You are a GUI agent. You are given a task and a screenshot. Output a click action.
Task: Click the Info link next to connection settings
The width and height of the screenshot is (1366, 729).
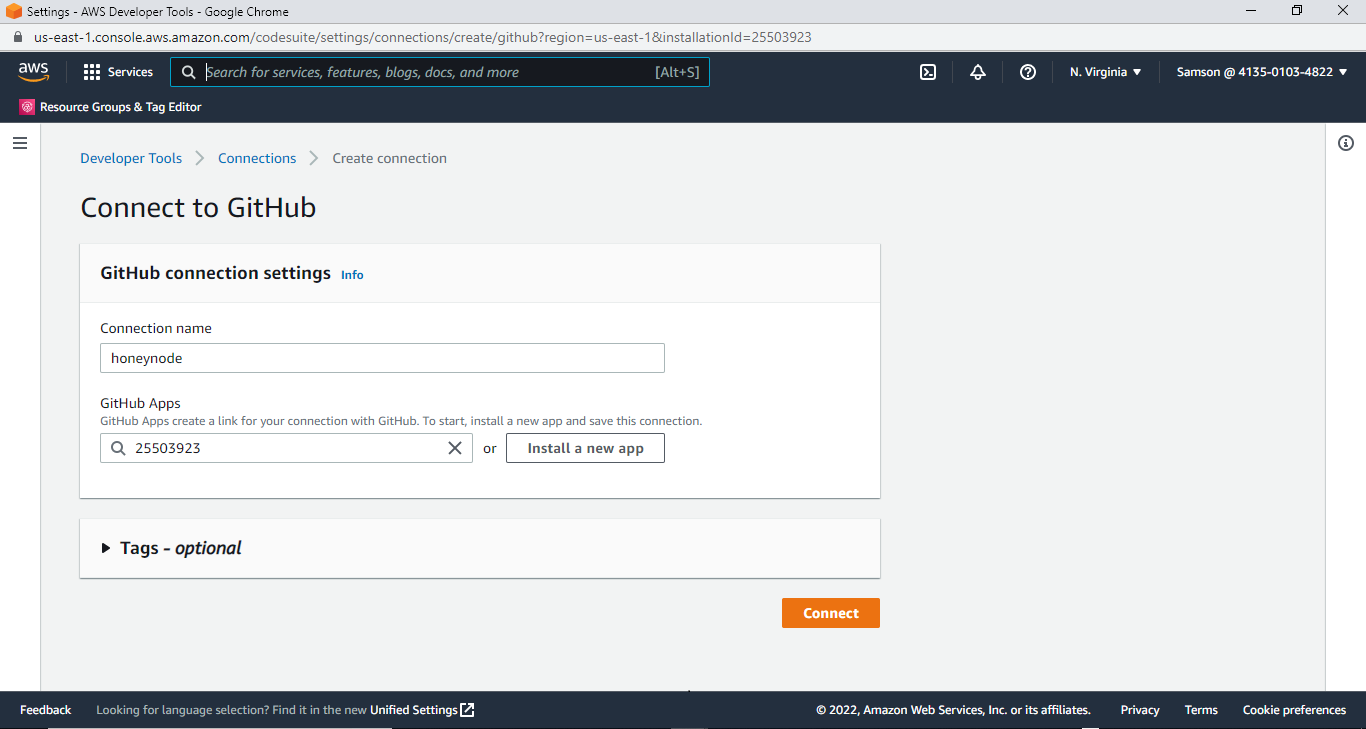351,273
